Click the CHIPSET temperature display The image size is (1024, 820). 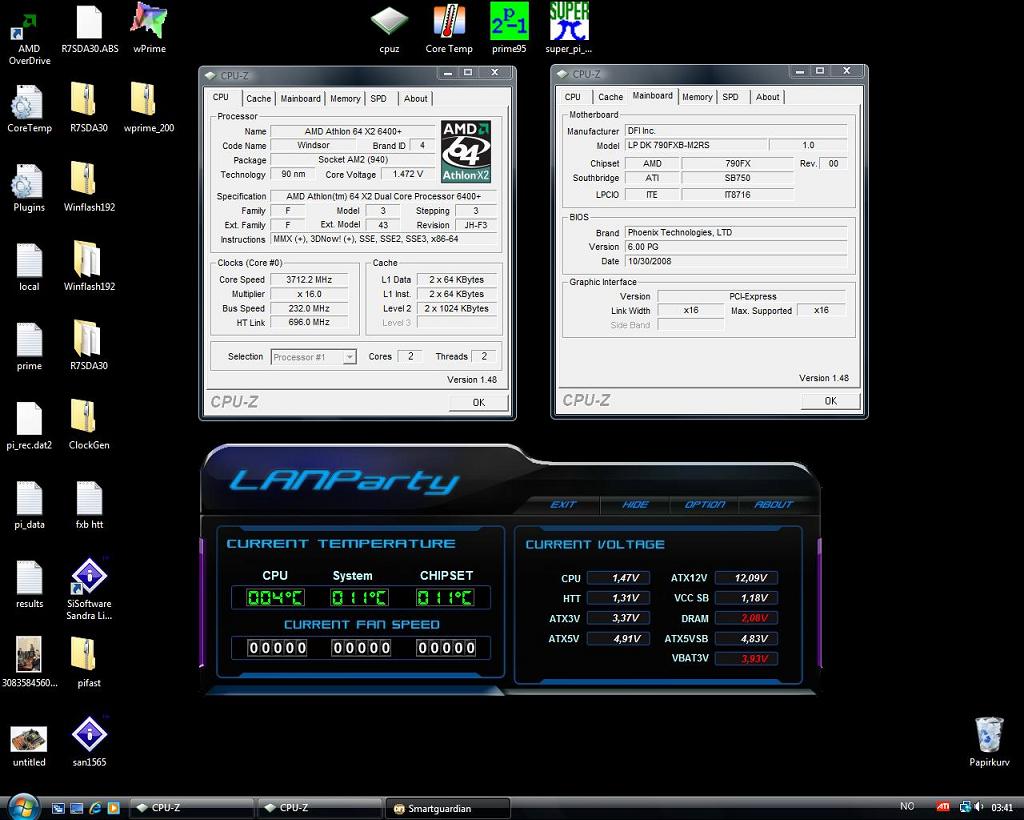pos(445,597)
